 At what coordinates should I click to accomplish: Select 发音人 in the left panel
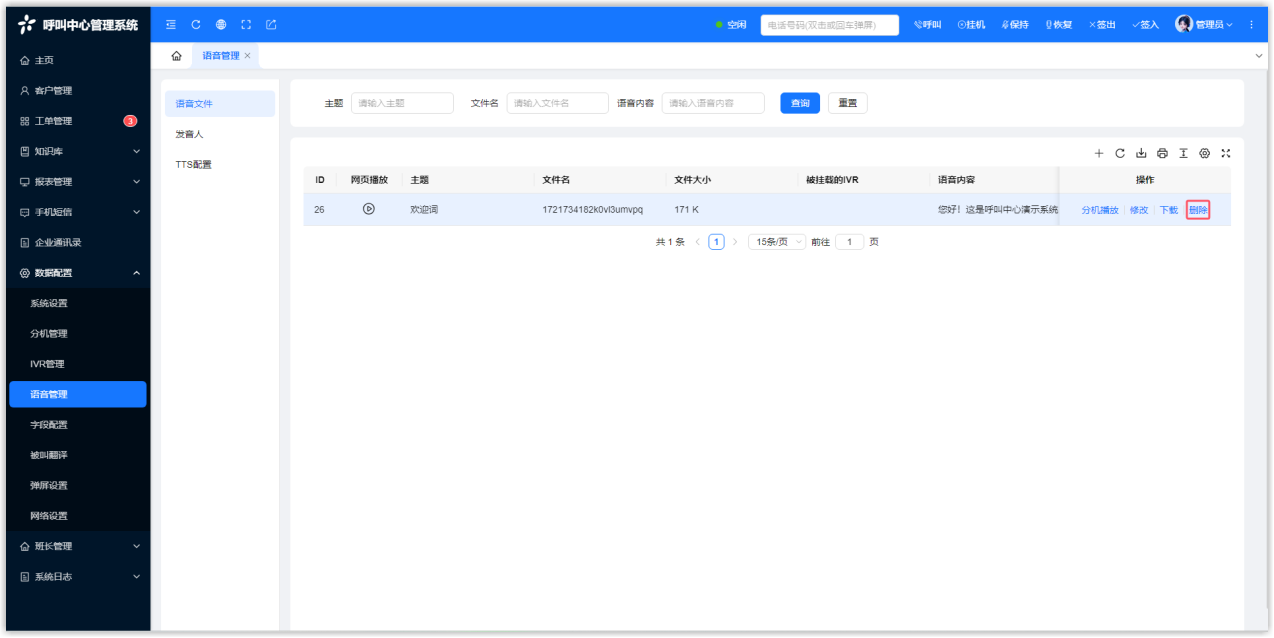click(x=189, y=134)
